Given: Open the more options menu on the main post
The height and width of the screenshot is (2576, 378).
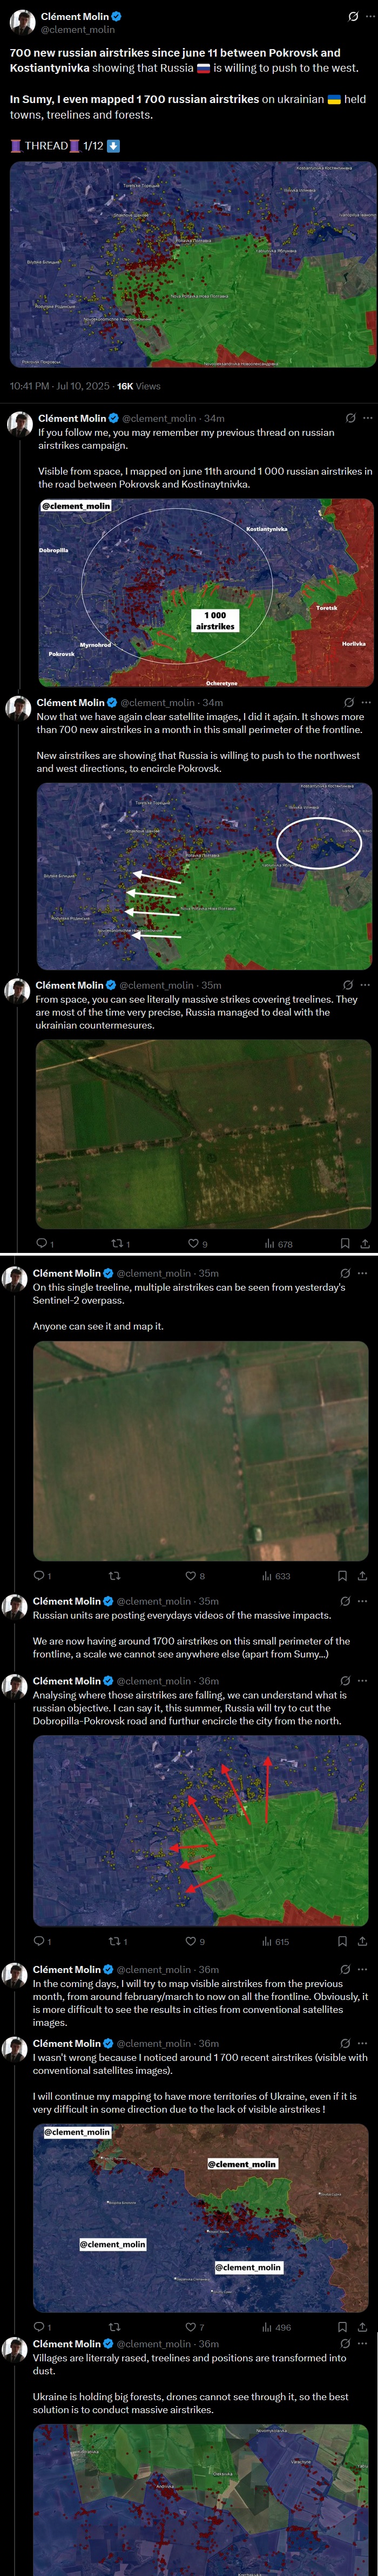Looking at the screenshot, I should (x=370, y=16).
